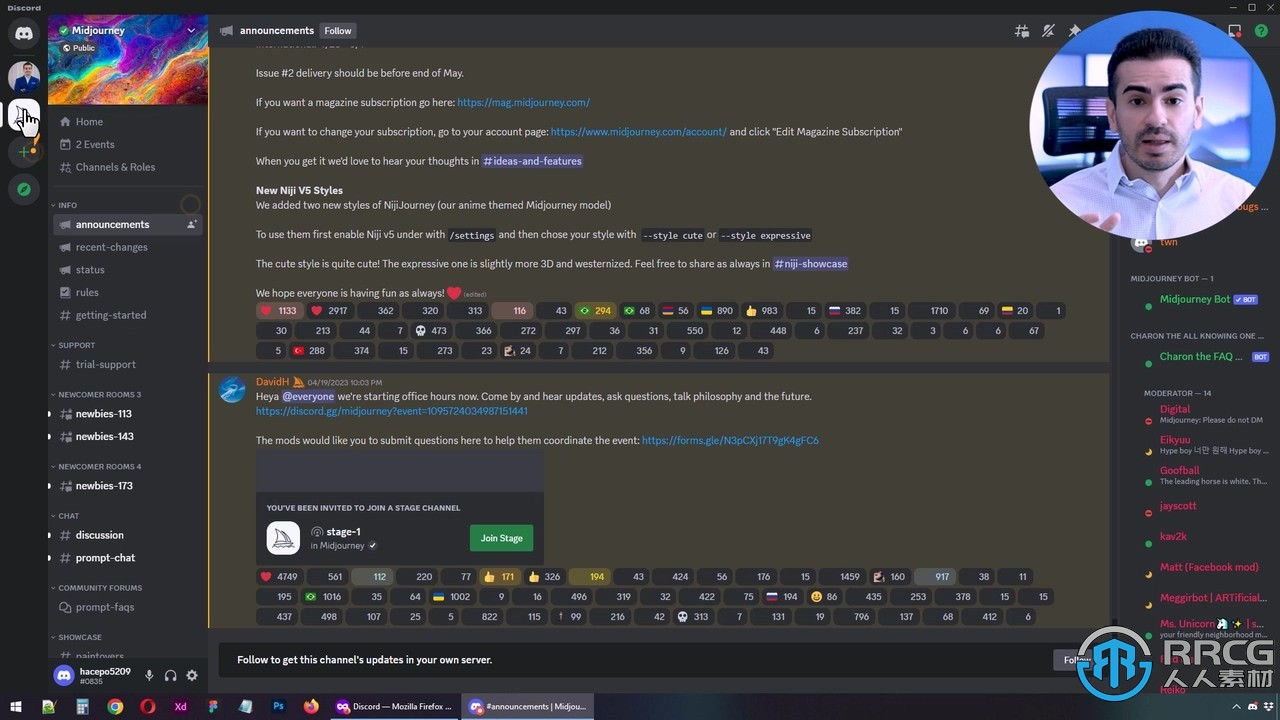Click DavidH's avatar on the message
Image resolution: width=1280 pixels, height=720 pixels.
click(x=232, y=390)
